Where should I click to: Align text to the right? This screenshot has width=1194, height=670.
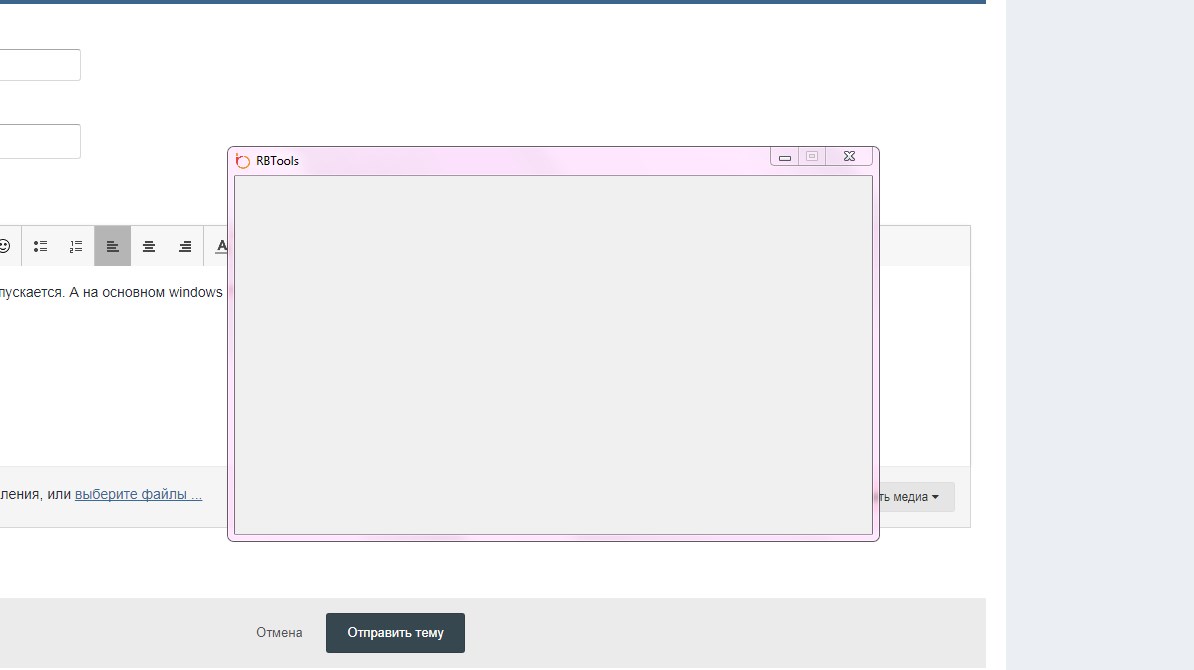(x=185, y=246)
